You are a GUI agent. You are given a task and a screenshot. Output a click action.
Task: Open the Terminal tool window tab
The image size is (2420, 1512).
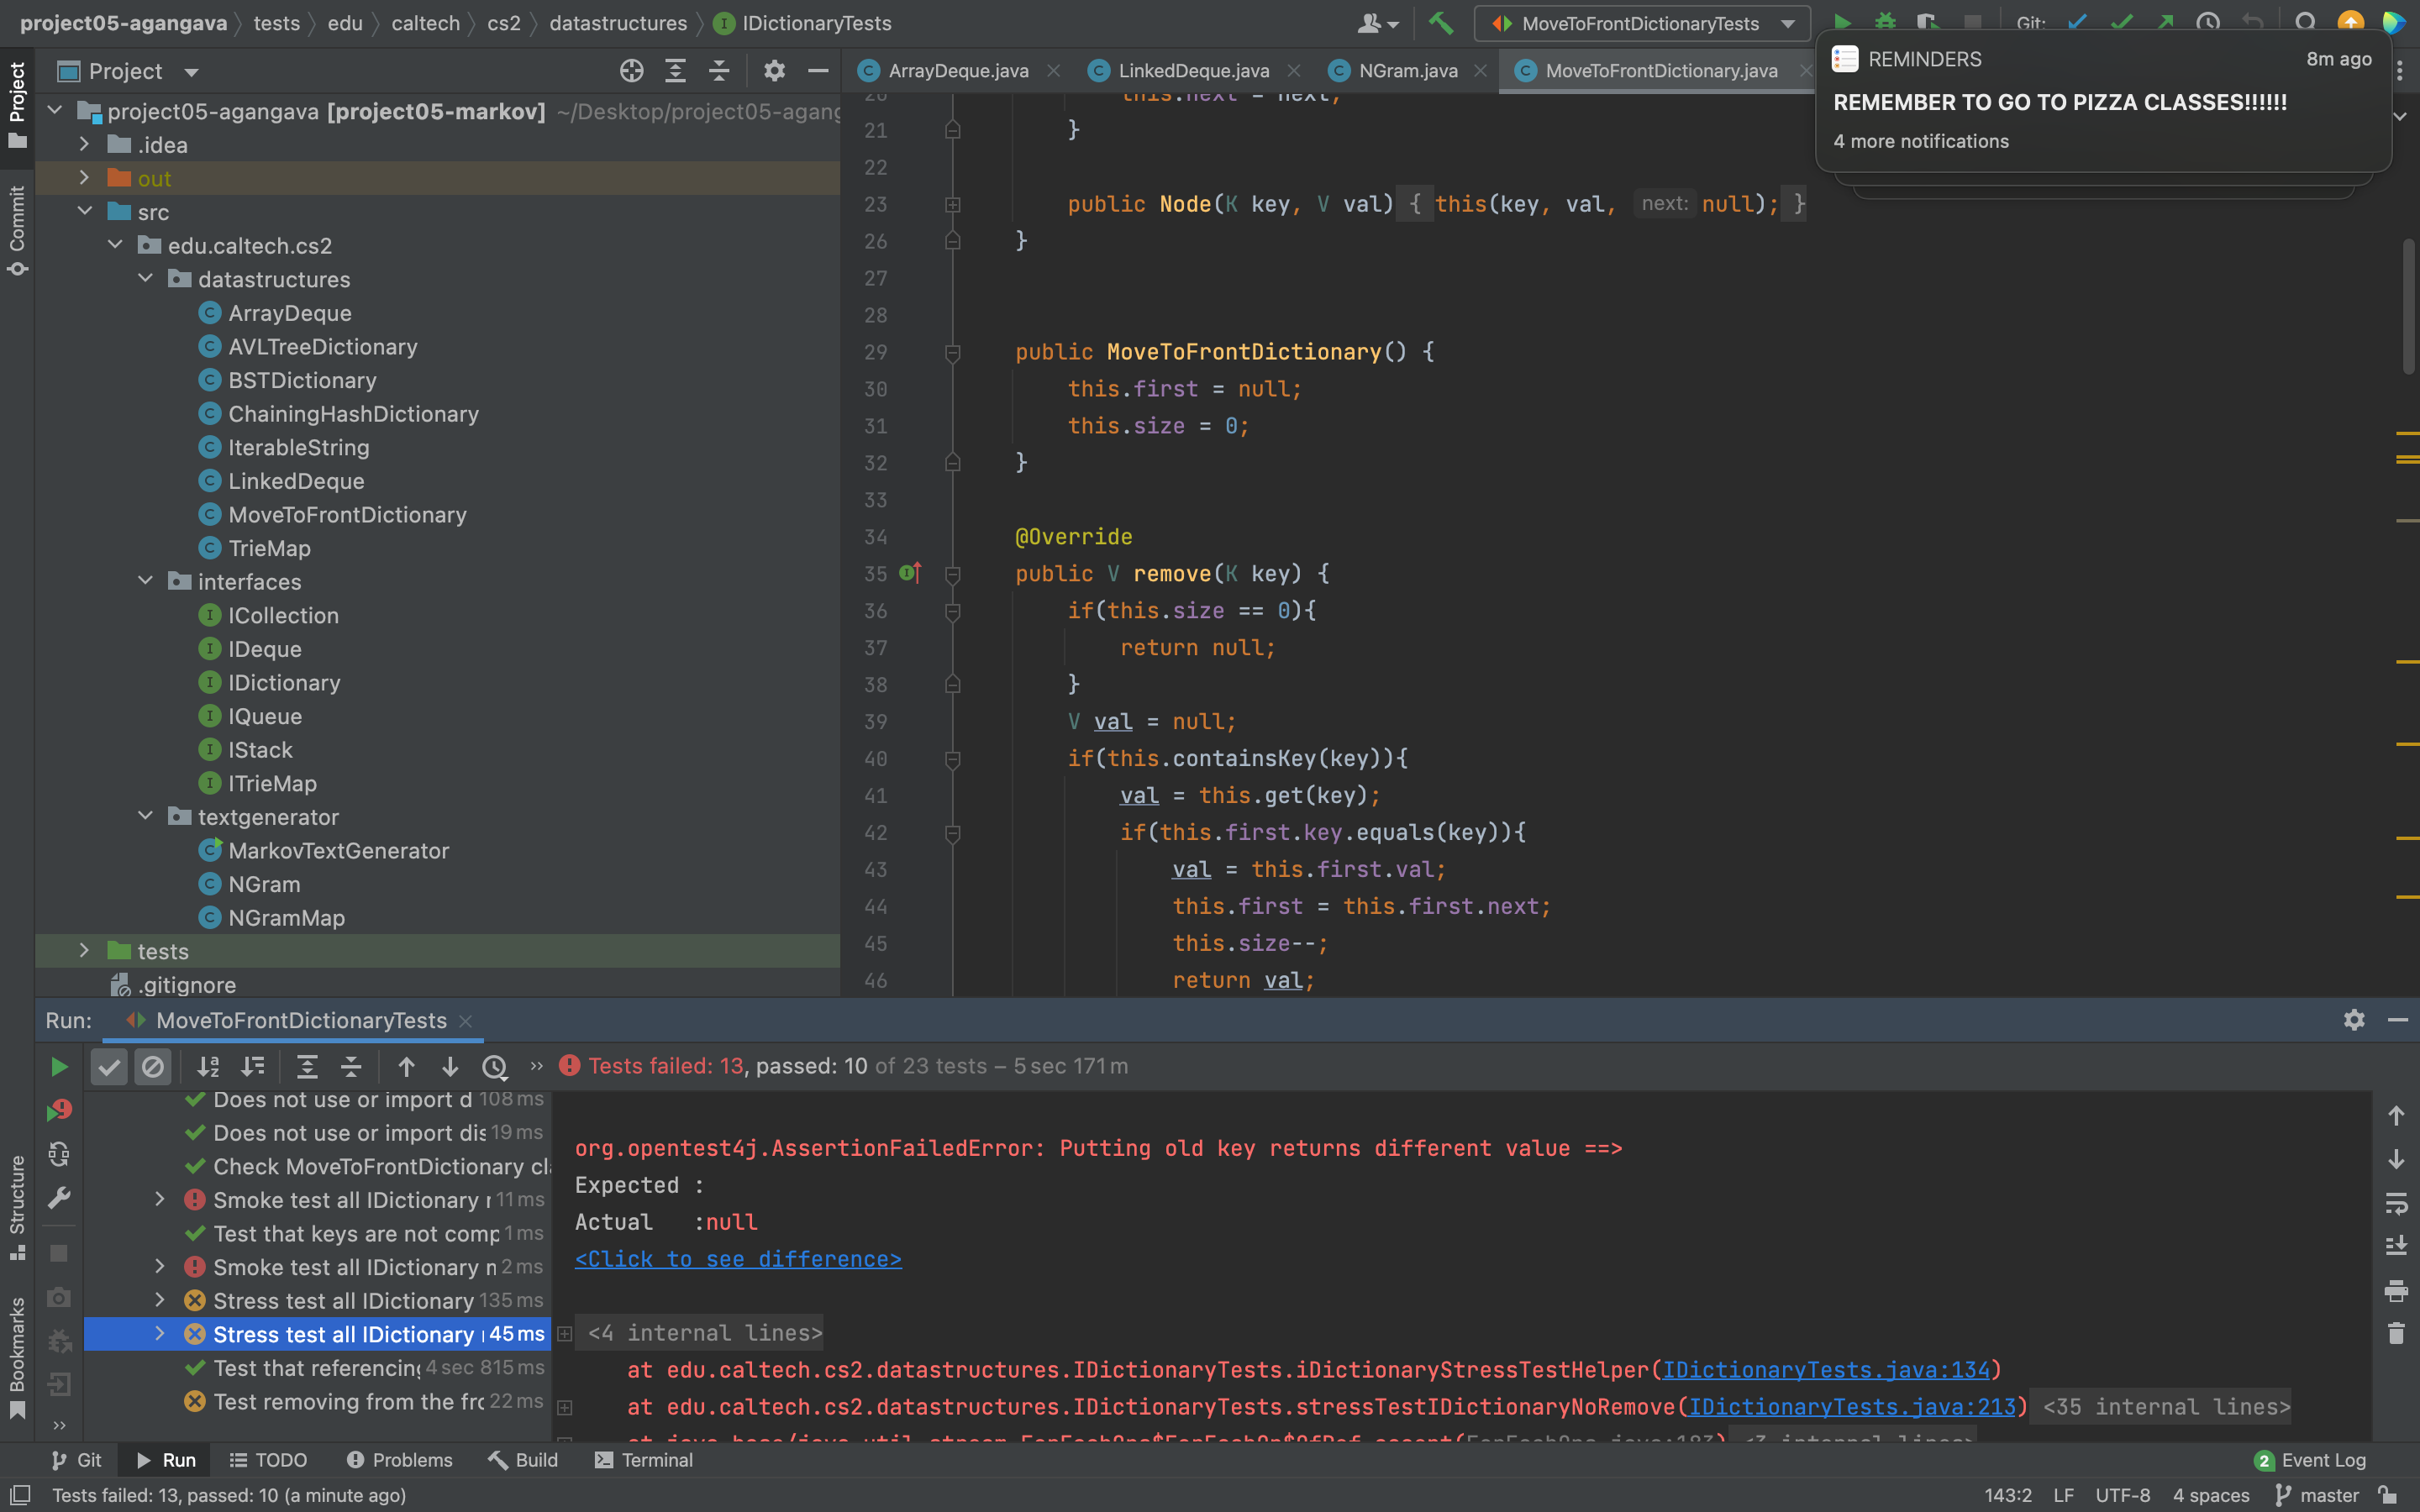[644, 1460]
